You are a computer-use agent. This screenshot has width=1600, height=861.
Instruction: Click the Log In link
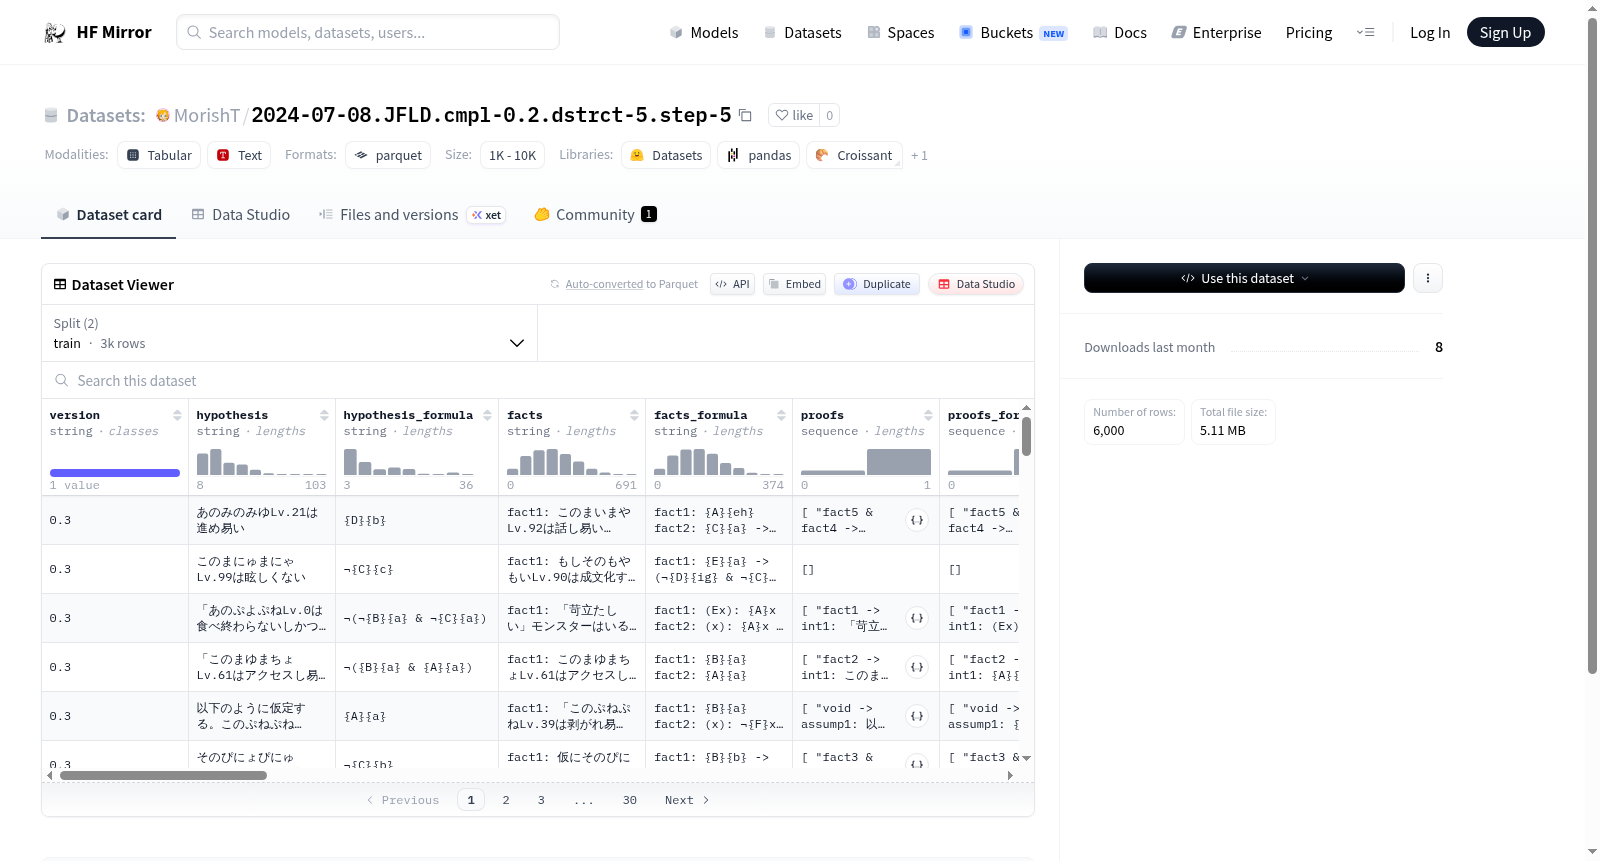pos(1430,32)
